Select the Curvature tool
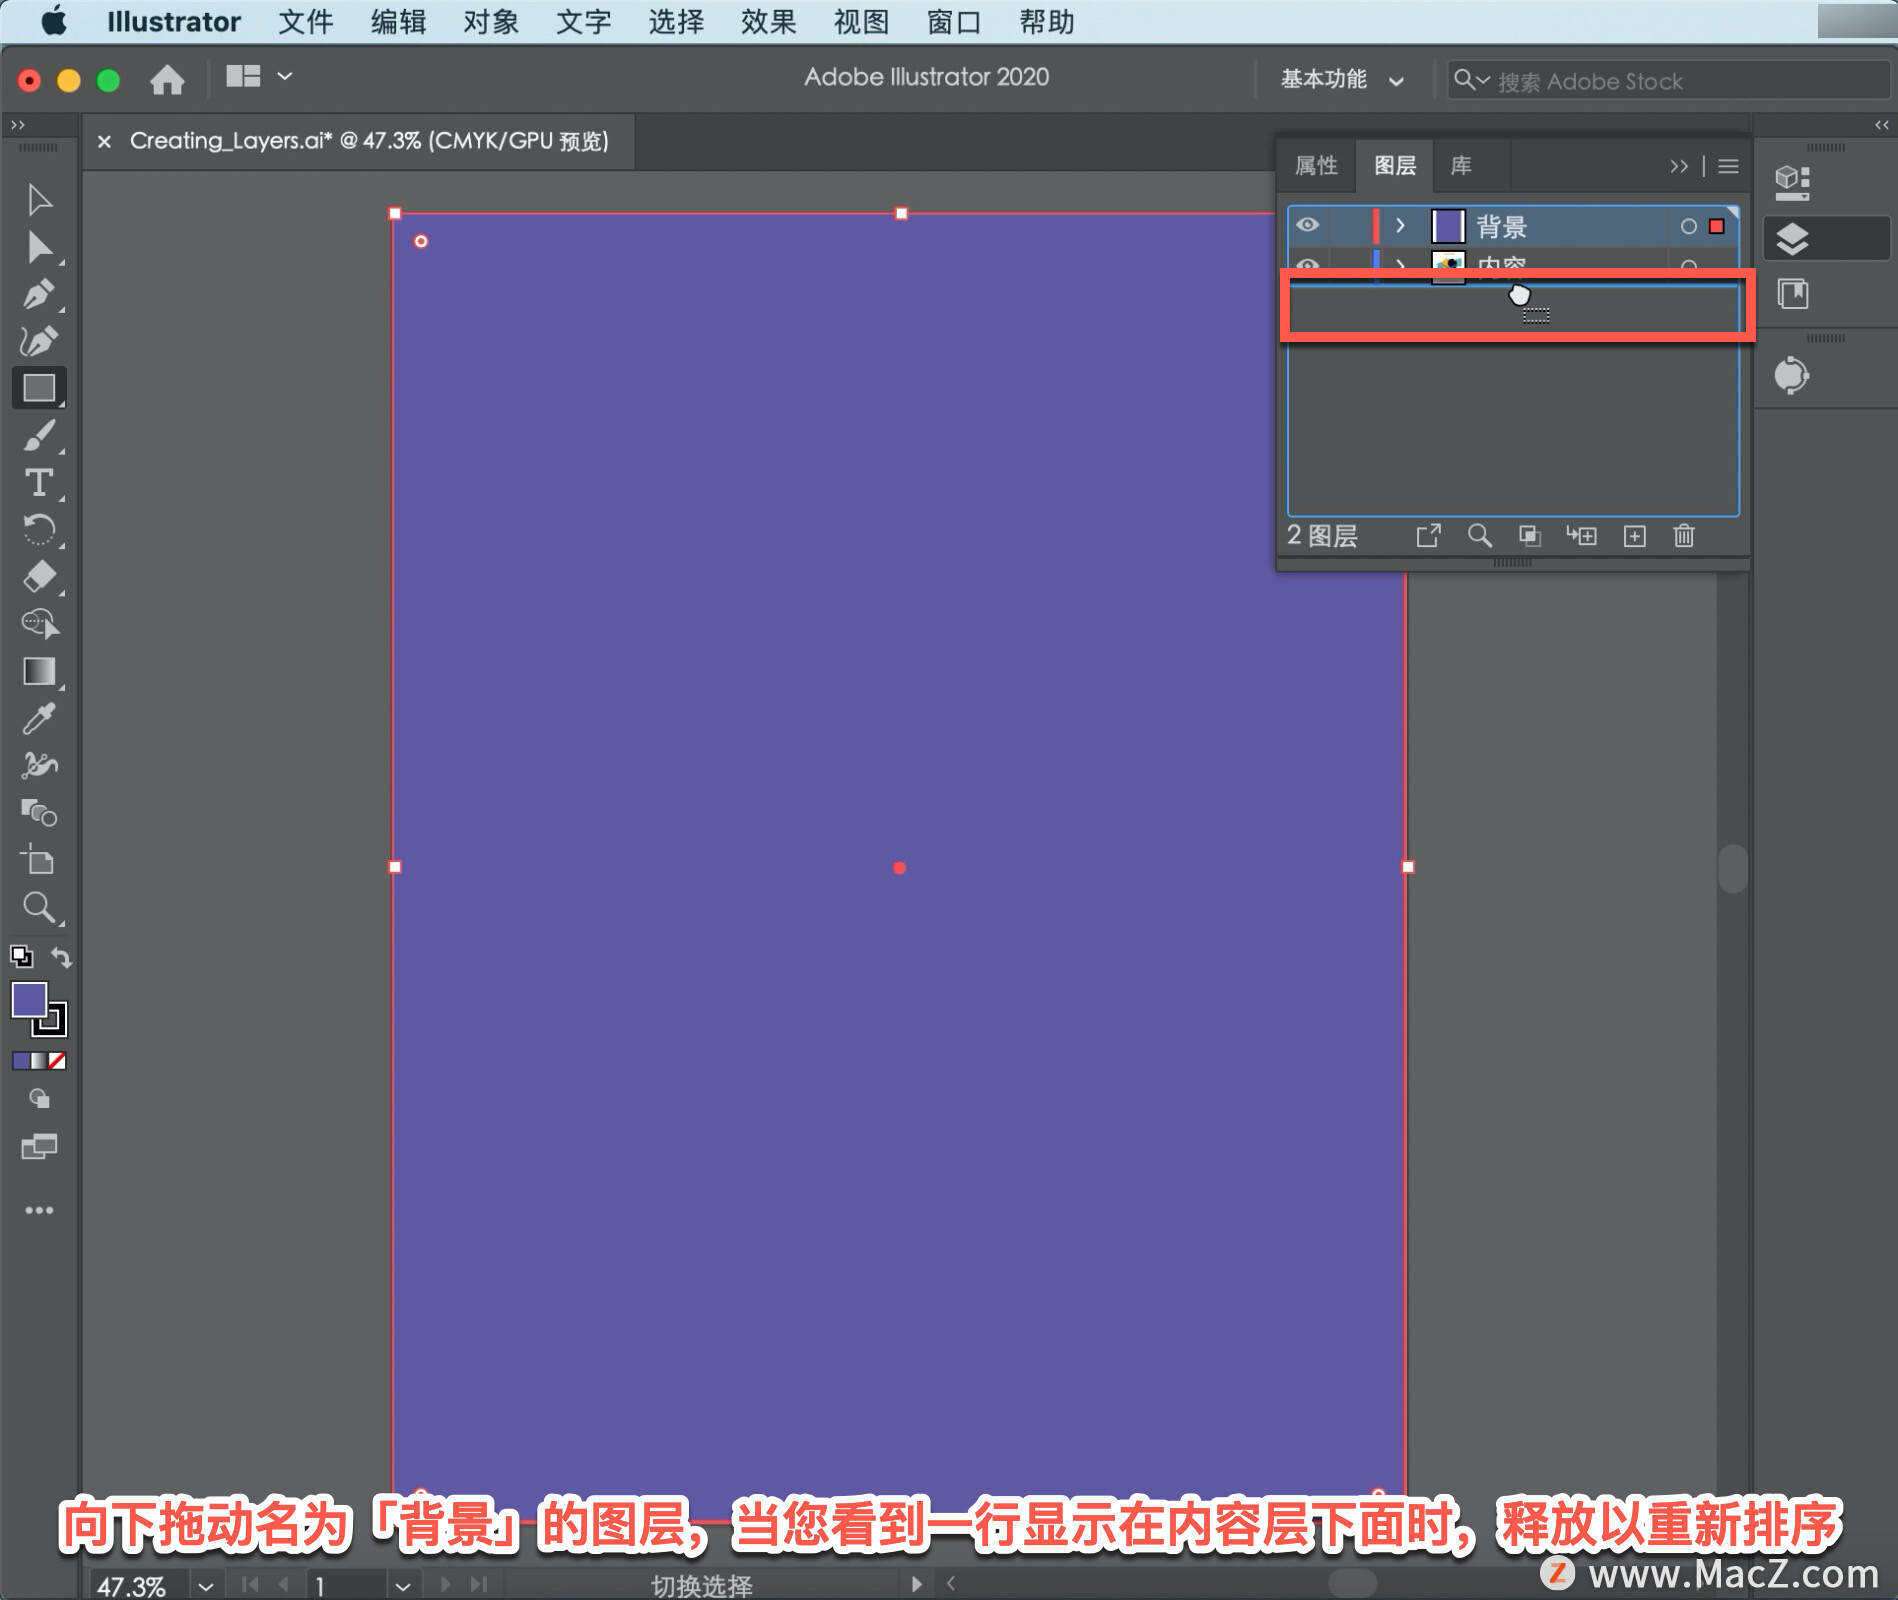This screenshot has height=1600, width=1898. click(x=39, y=341)
